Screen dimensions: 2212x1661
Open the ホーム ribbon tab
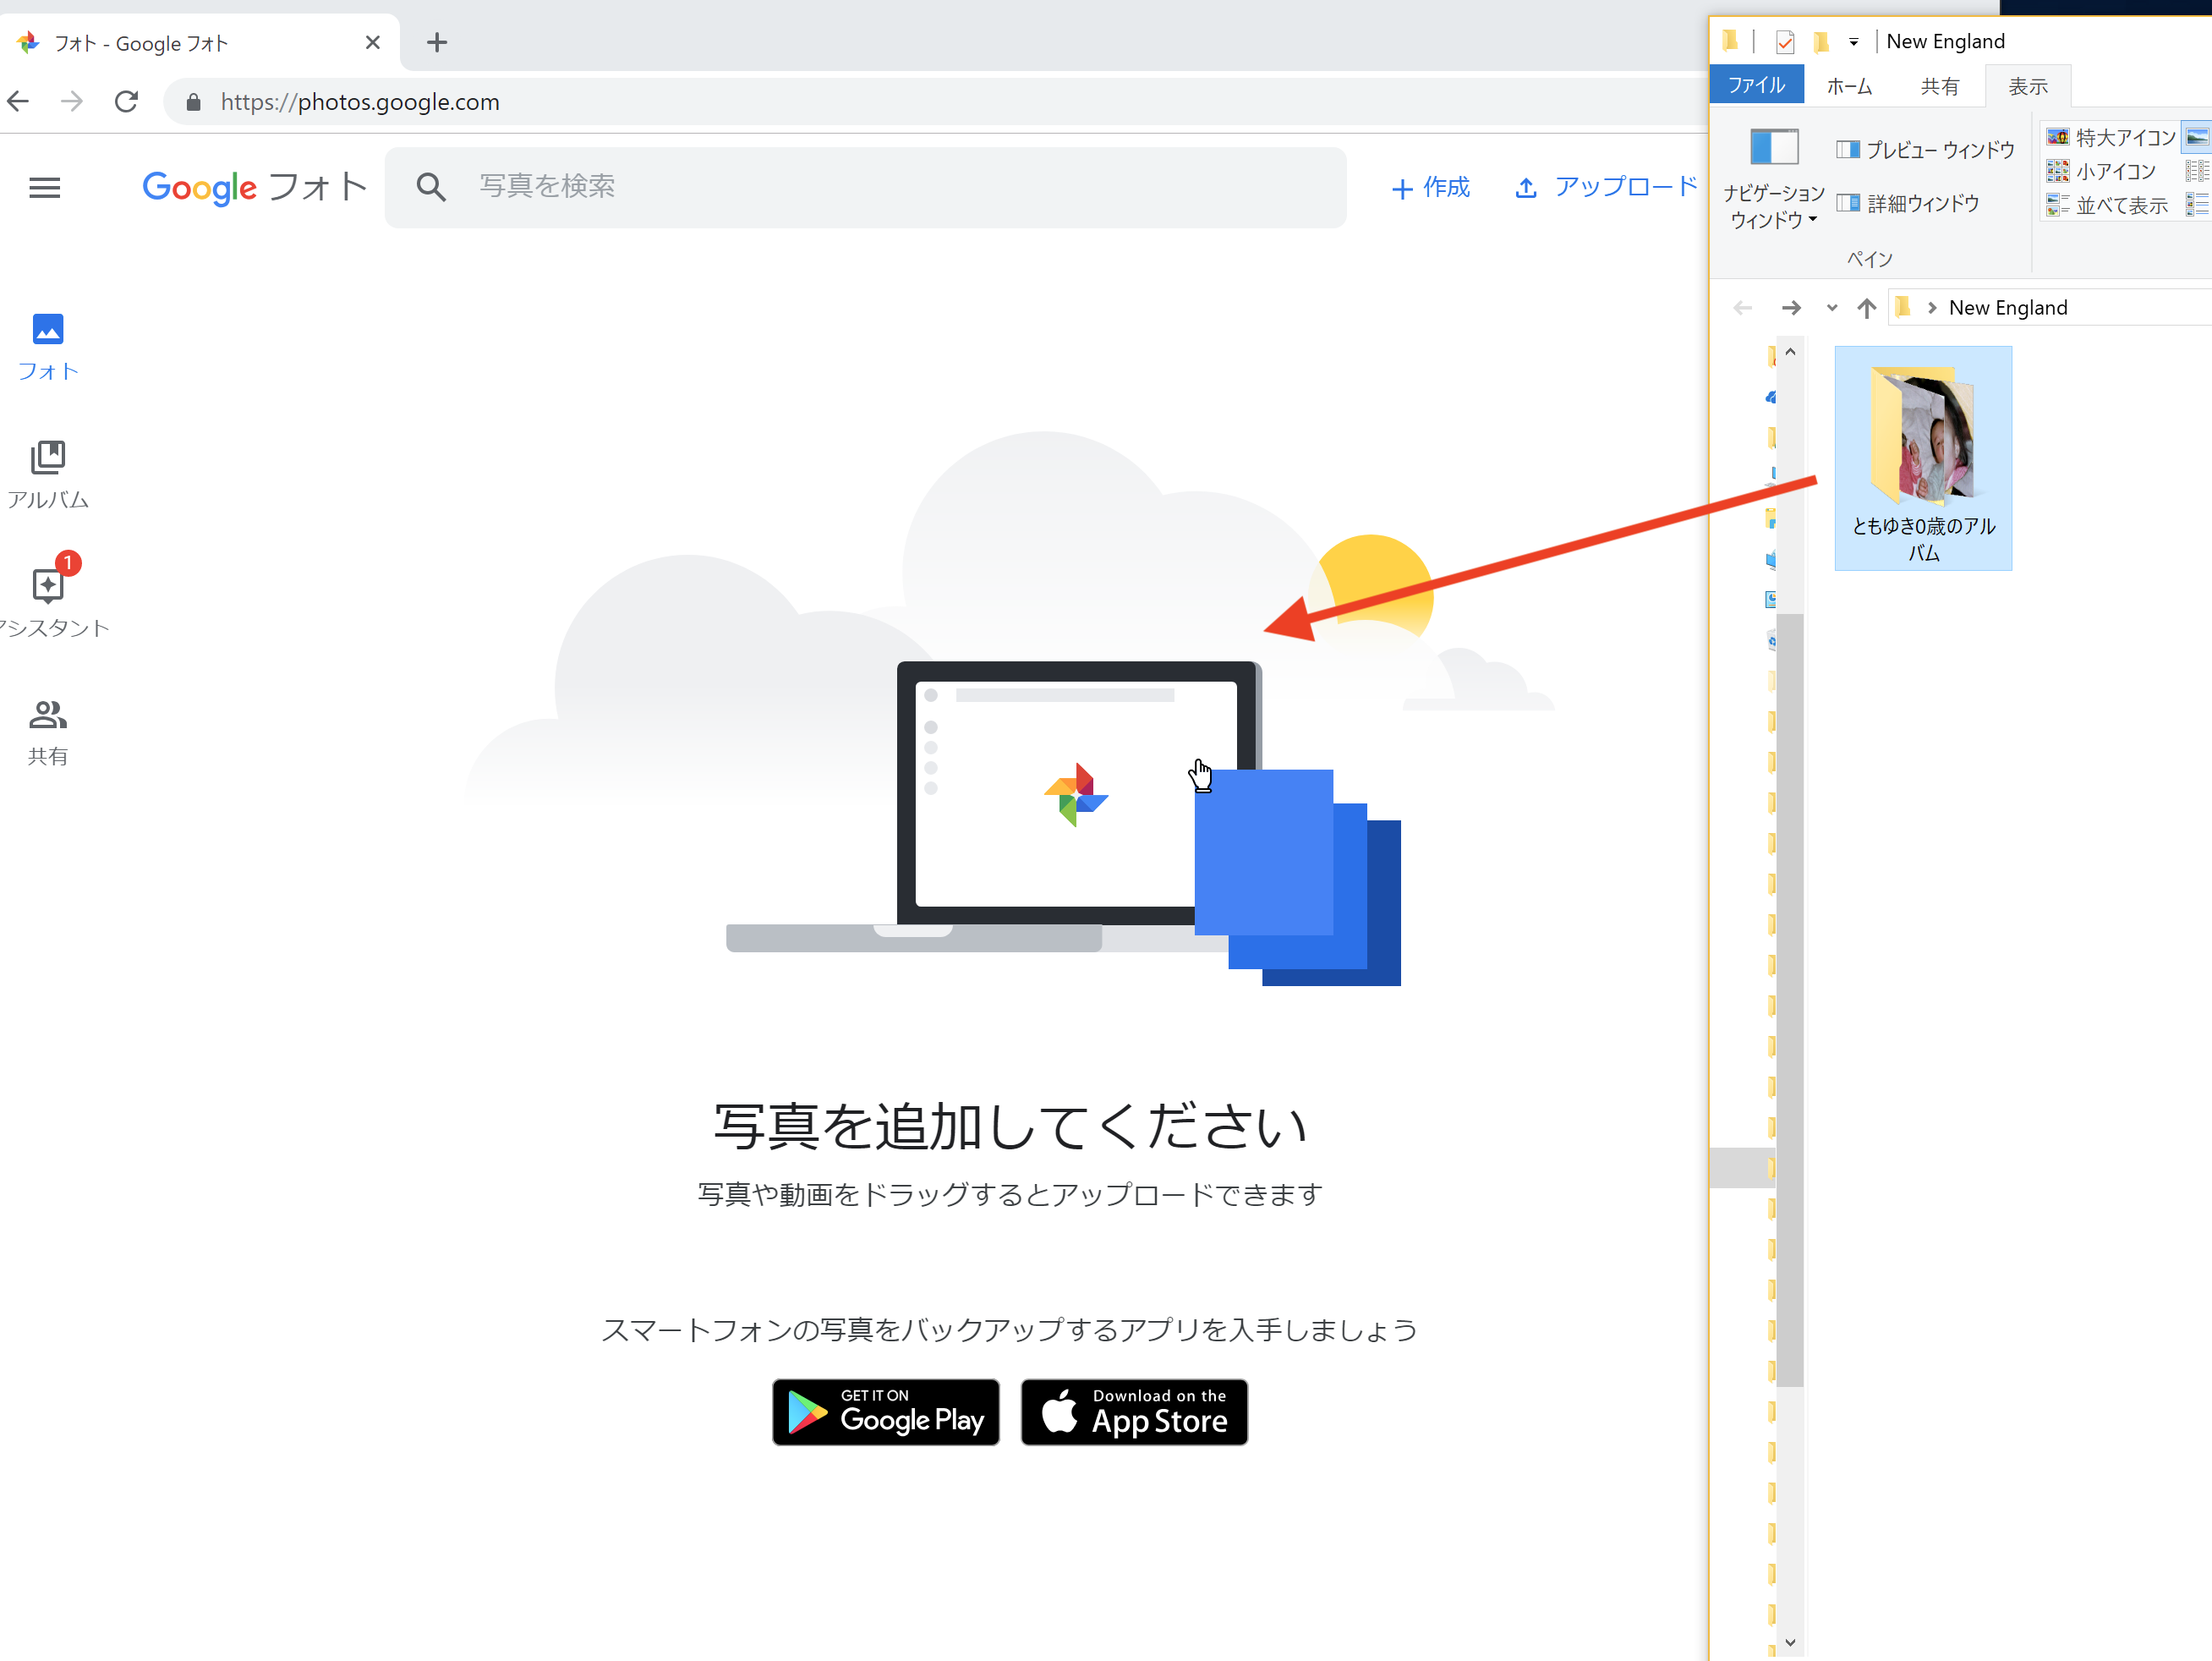click(x=1849, y=85)
